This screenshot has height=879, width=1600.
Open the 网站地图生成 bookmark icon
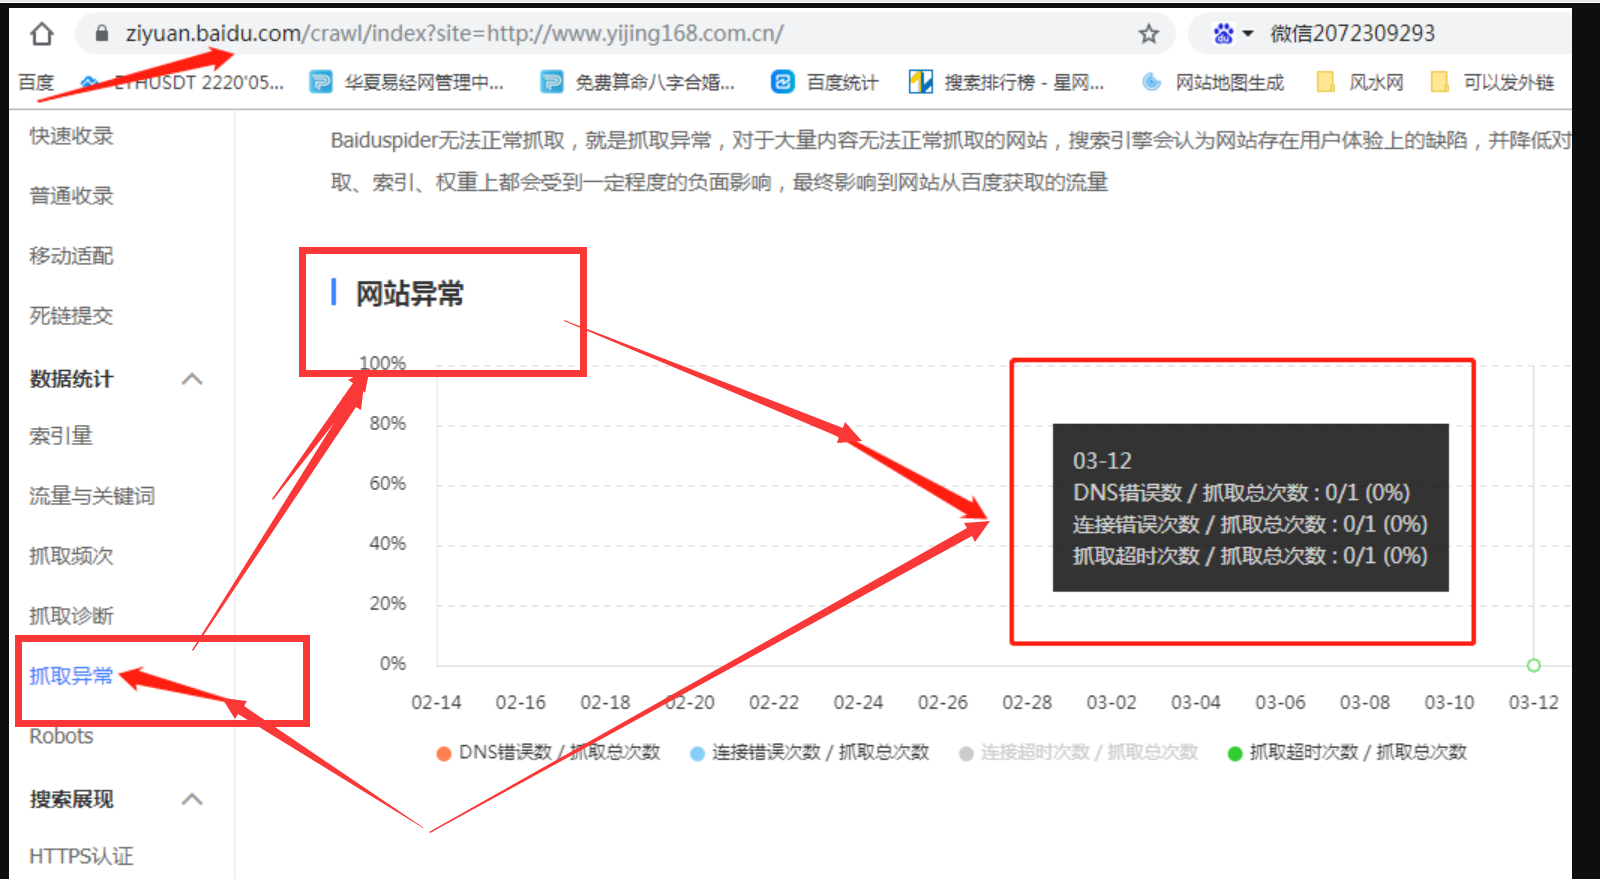pyautogui.click(x=1152, y=82)
